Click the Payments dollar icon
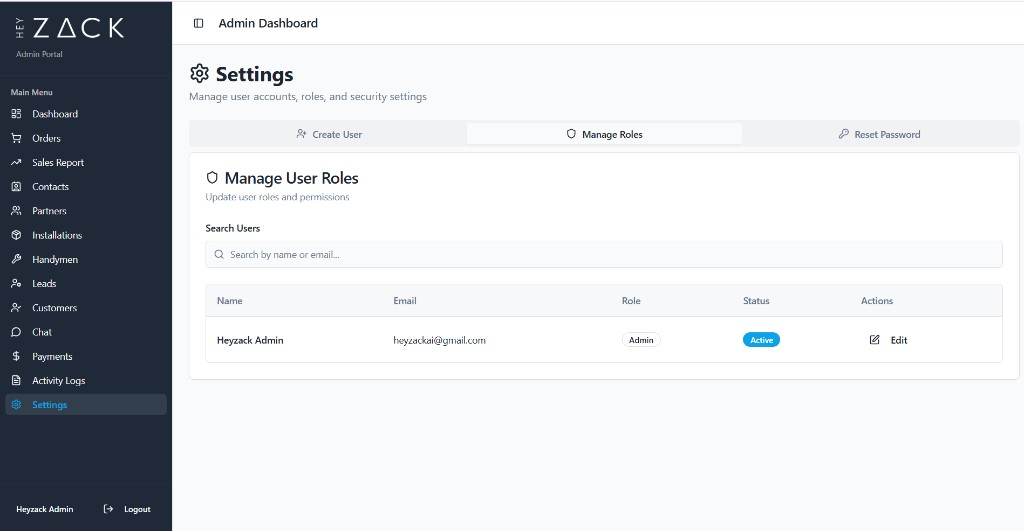 (x=16, y=356)
